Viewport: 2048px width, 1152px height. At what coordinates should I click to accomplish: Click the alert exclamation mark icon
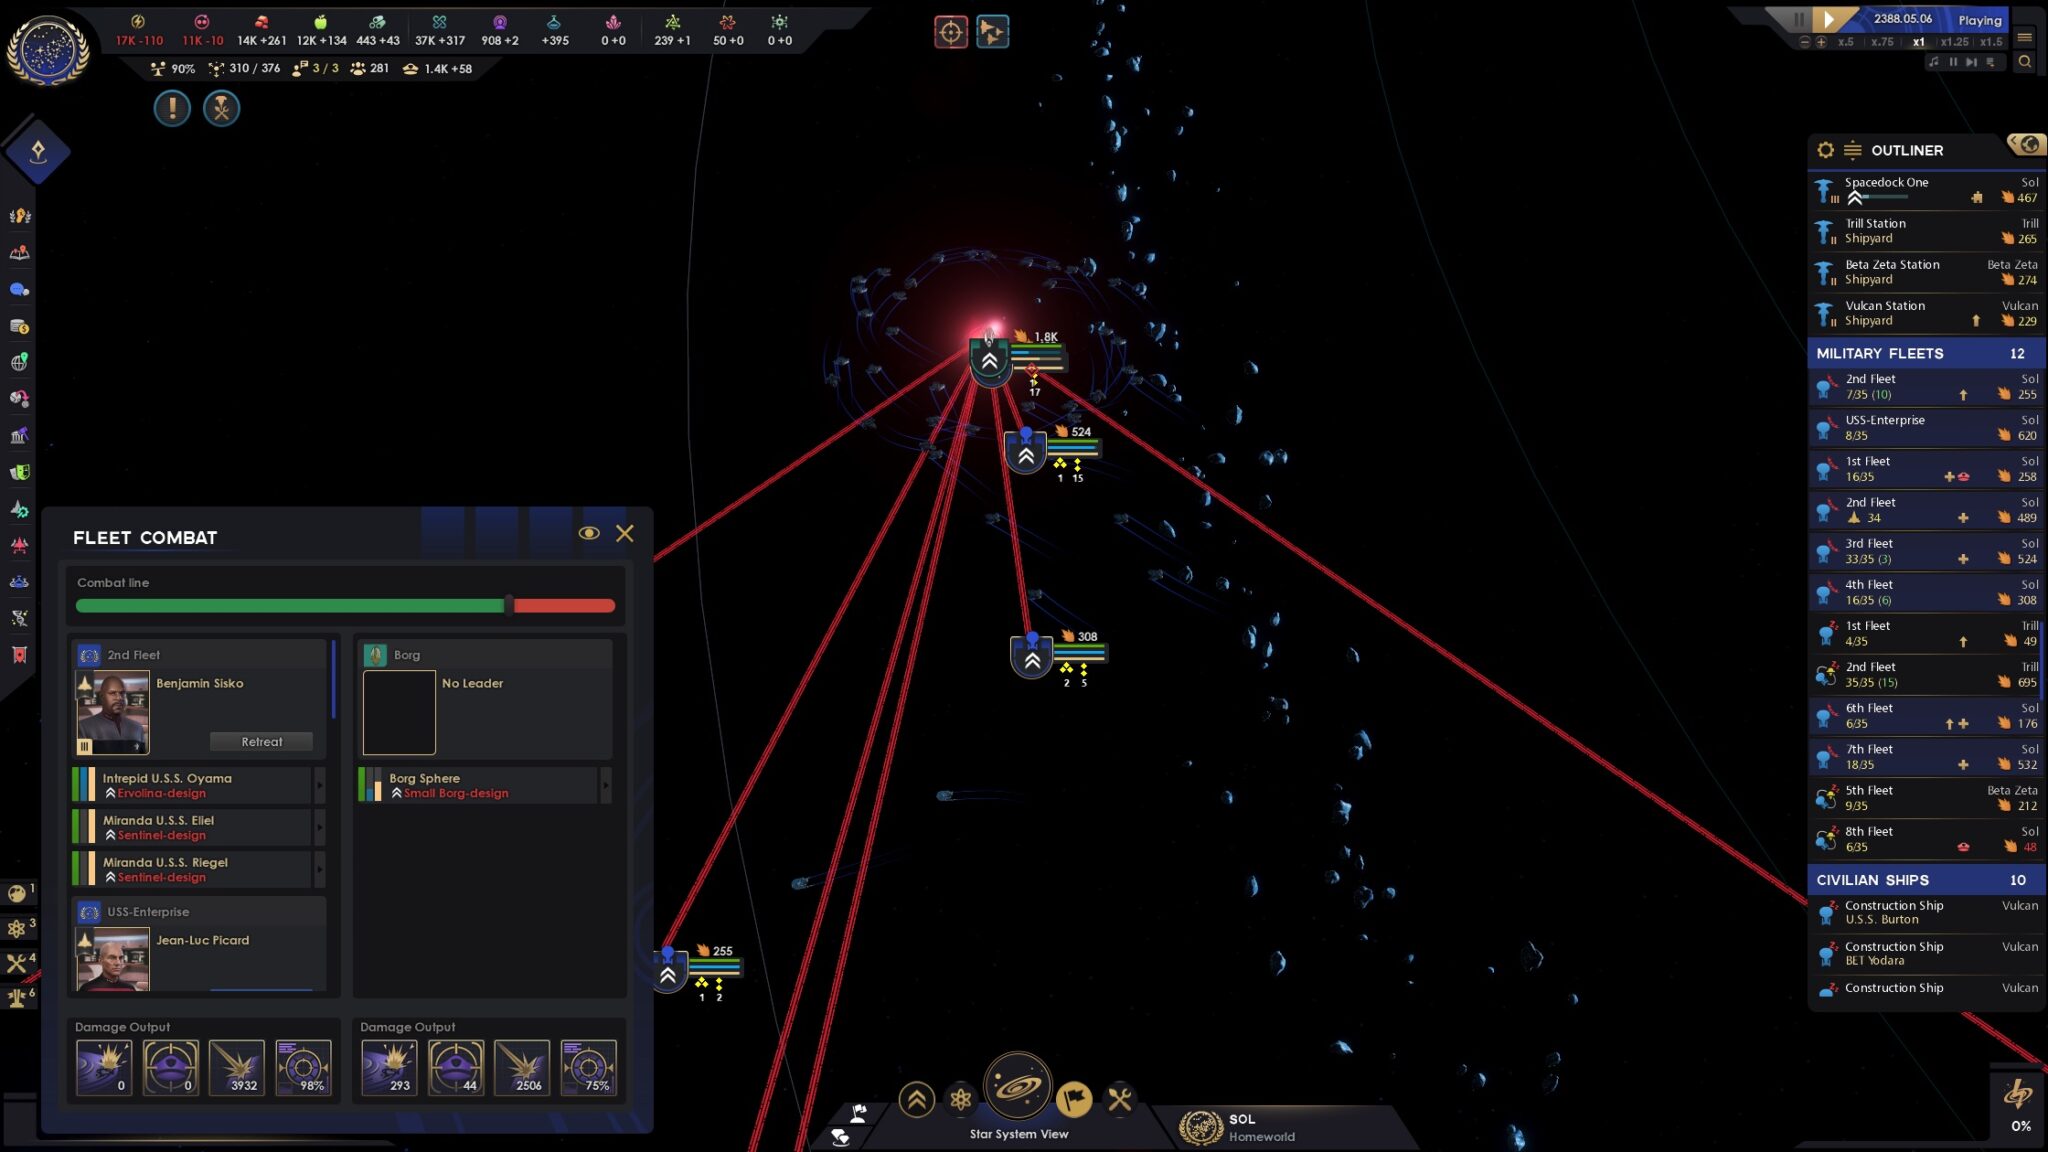pyautogui.click(x=172, y=108)
